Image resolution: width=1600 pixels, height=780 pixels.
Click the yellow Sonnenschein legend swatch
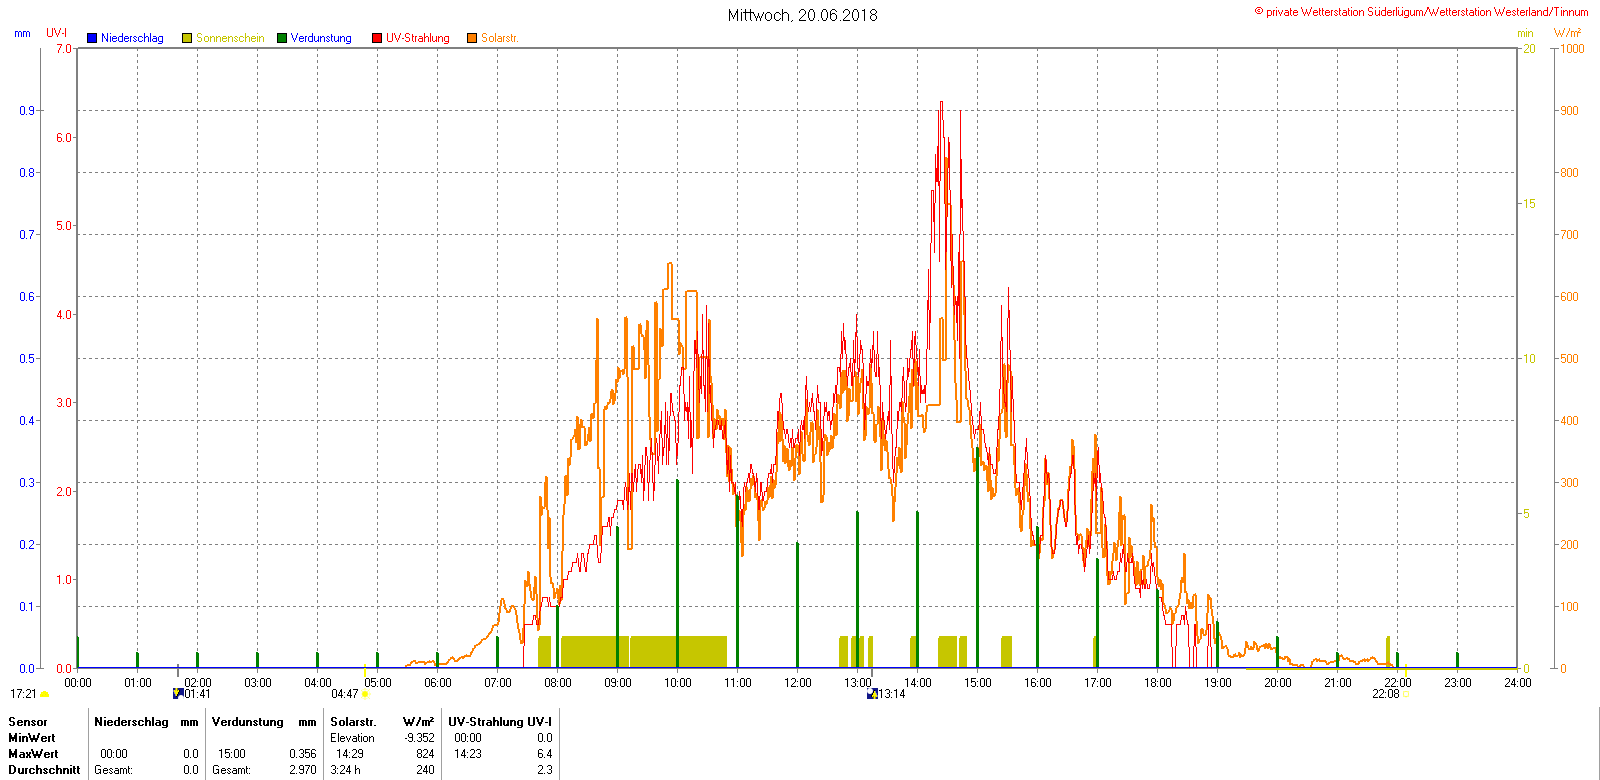(187, 38)
